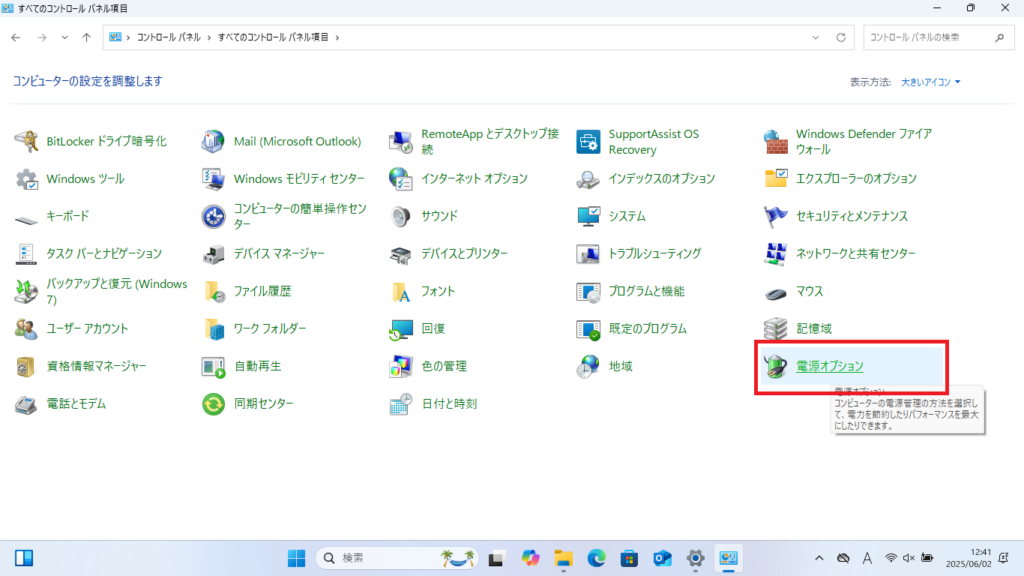This screenshot has width=1024, height=576.
Task: Click the デバイス マネージャー icon
Action: (x=214, y=254)
